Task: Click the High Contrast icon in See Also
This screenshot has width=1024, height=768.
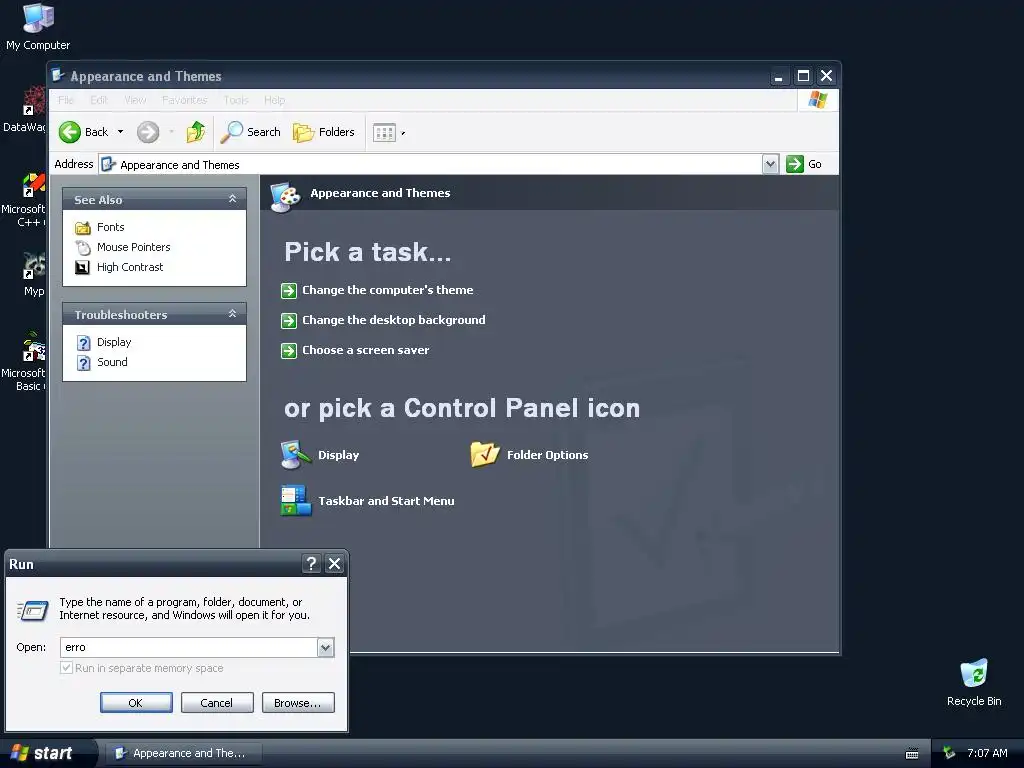Action: [82, 267]
